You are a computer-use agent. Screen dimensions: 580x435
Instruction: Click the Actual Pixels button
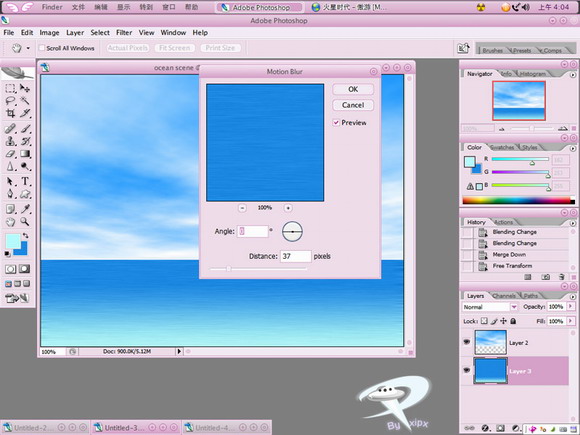[128, 48]
